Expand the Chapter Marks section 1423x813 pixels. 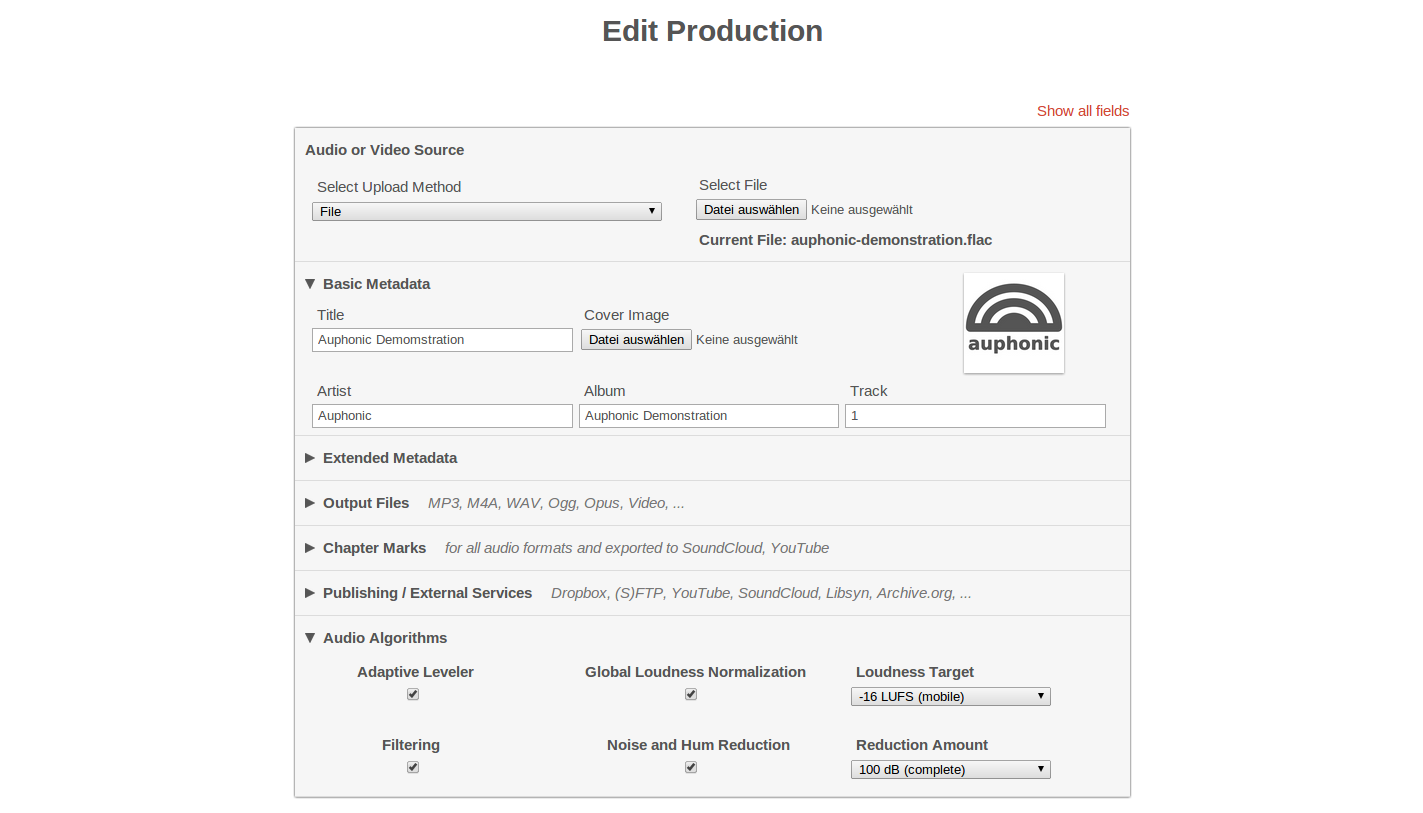pyautogui.click(x=366, y=548)
